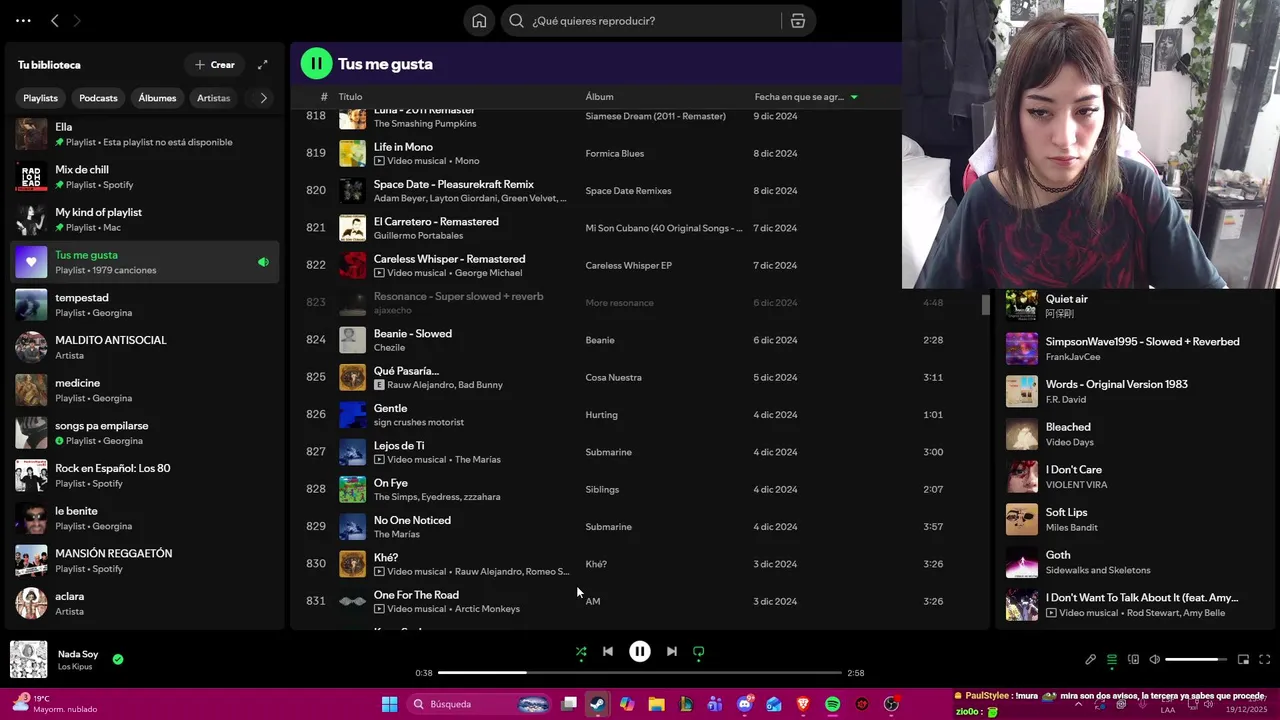The height and width of the screenshot is (720, 1280).
Task: Select track Life in Mono
Action: (403, 147)
